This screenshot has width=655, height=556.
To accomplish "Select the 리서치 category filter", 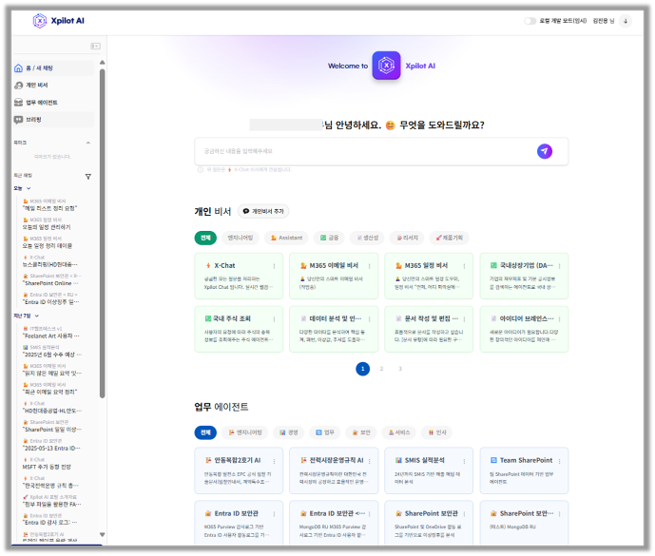I will coord(407,238).
